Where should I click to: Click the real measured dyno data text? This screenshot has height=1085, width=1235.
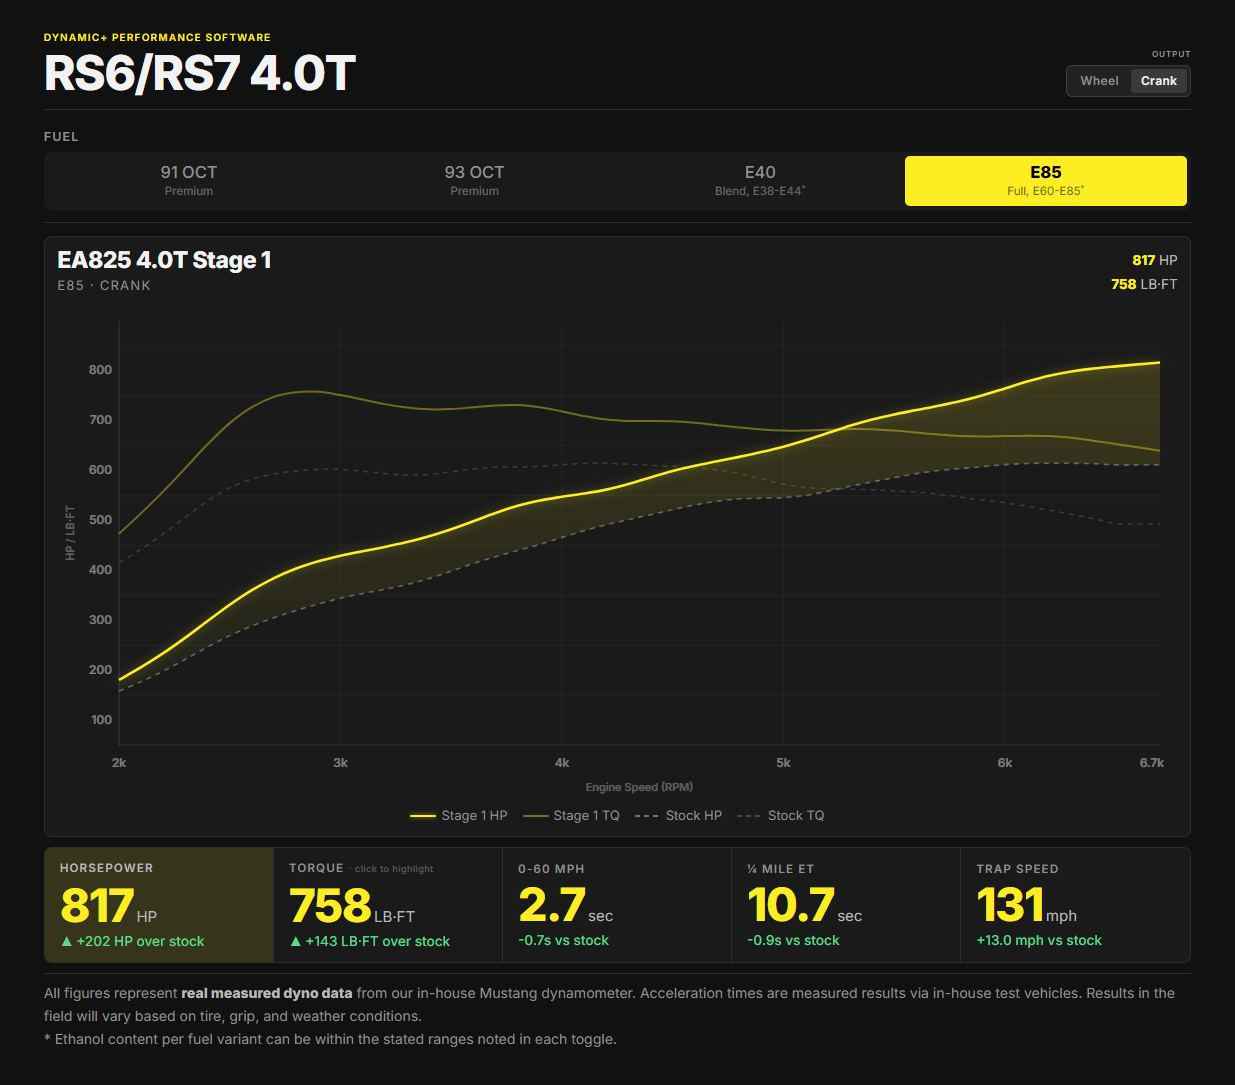pos(267,993)
